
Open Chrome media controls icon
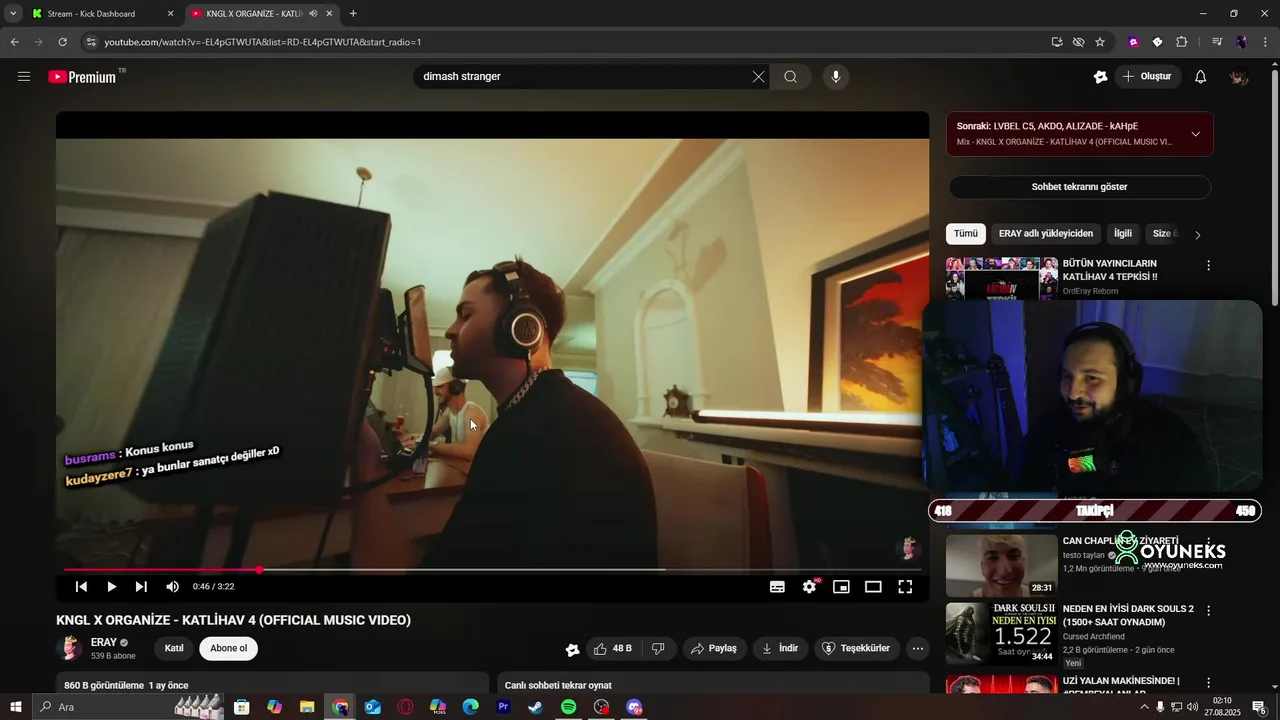[1217, 42]
